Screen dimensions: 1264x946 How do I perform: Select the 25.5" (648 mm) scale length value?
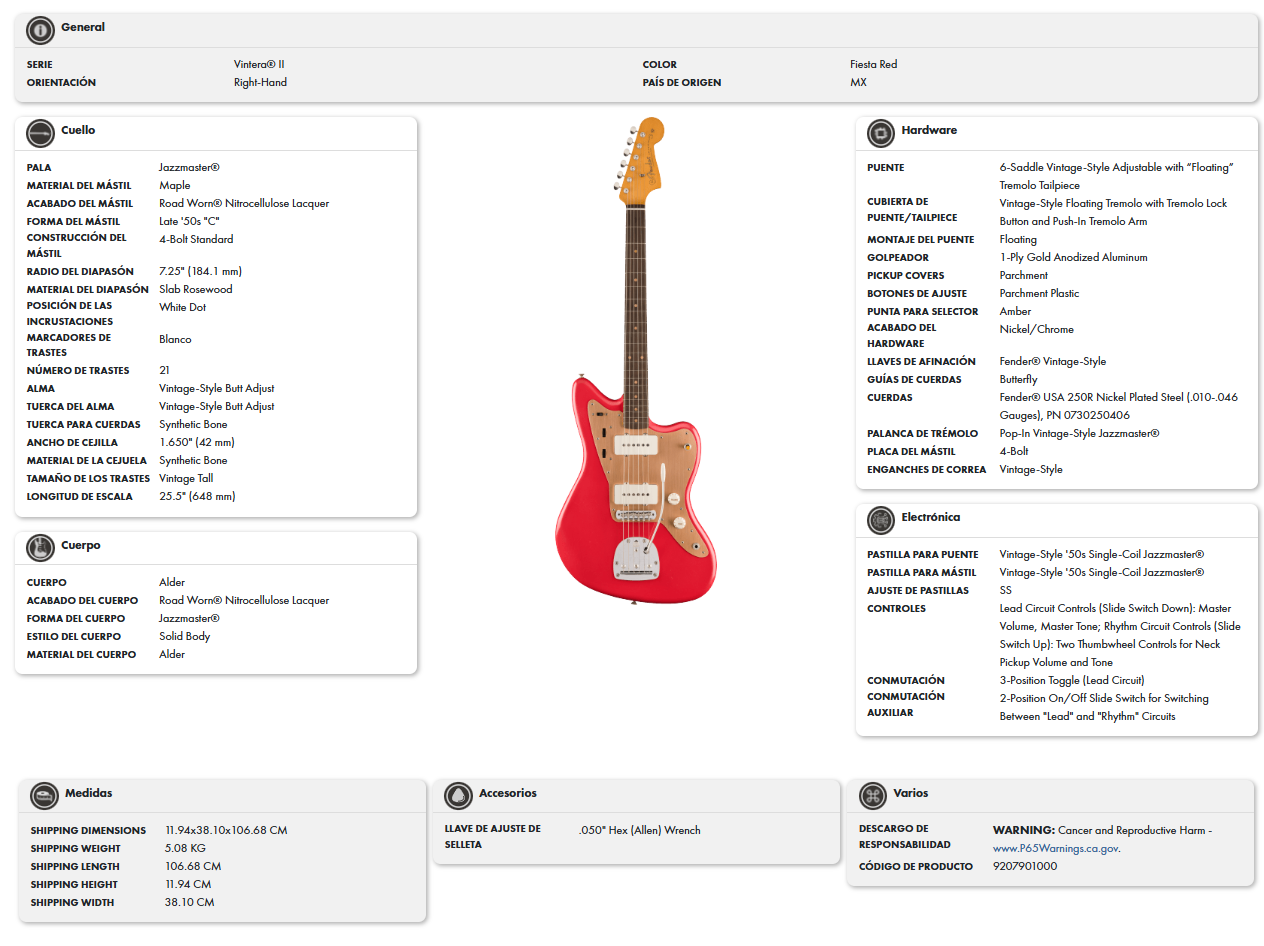pyautogui.click(x=197, y=496)
